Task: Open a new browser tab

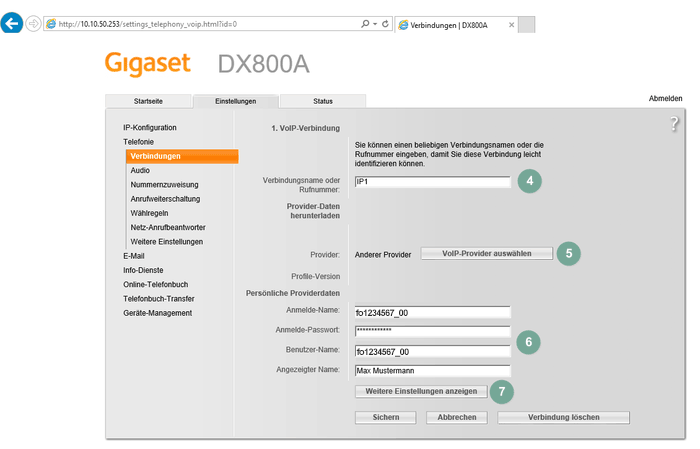Action: tap(526, 25)
